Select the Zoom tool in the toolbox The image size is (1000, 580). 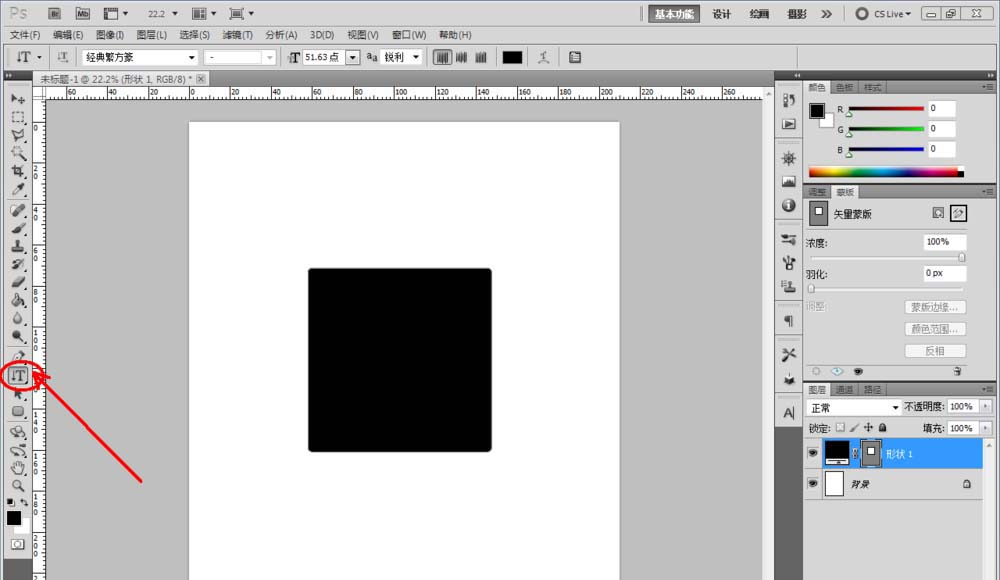click(18, 486)
